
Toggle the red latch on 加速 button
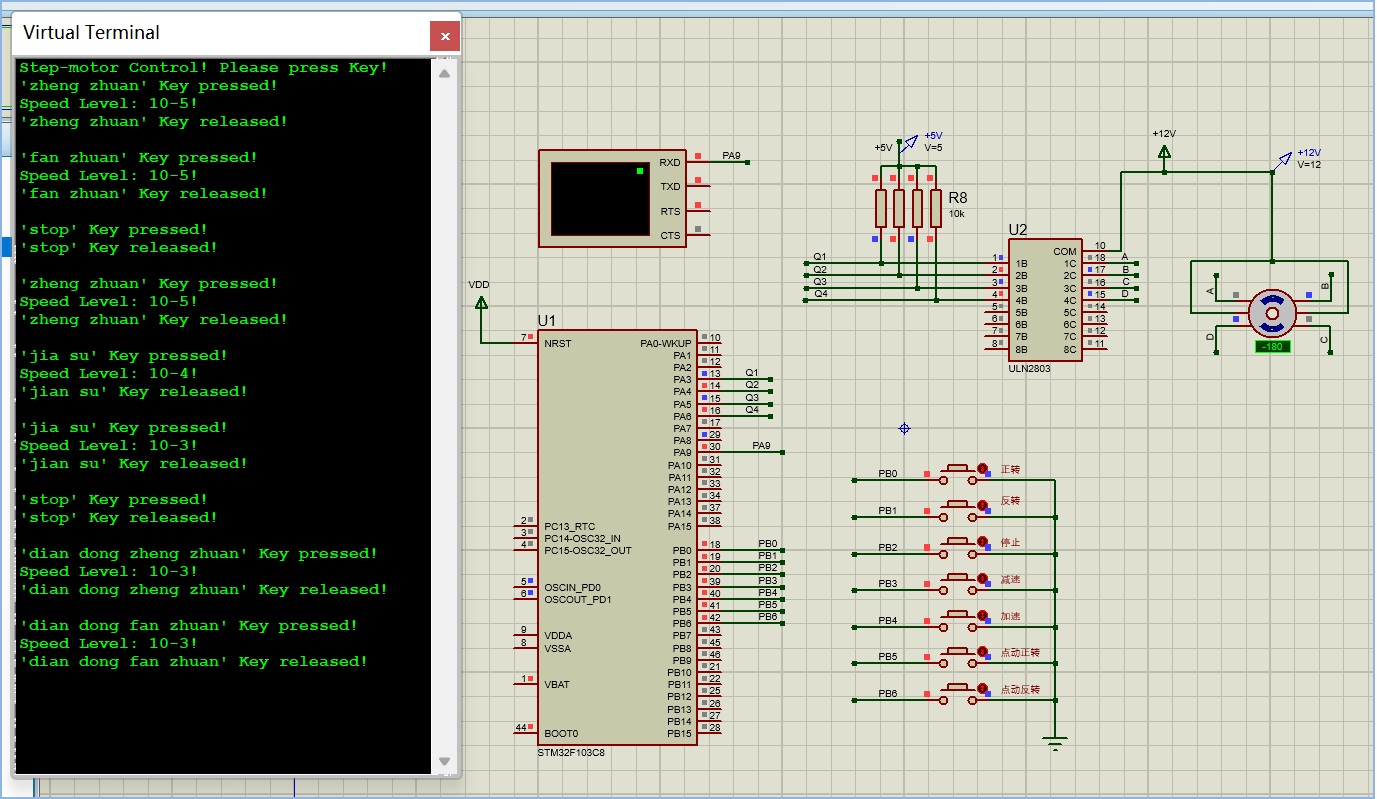(x=982, y=616)
